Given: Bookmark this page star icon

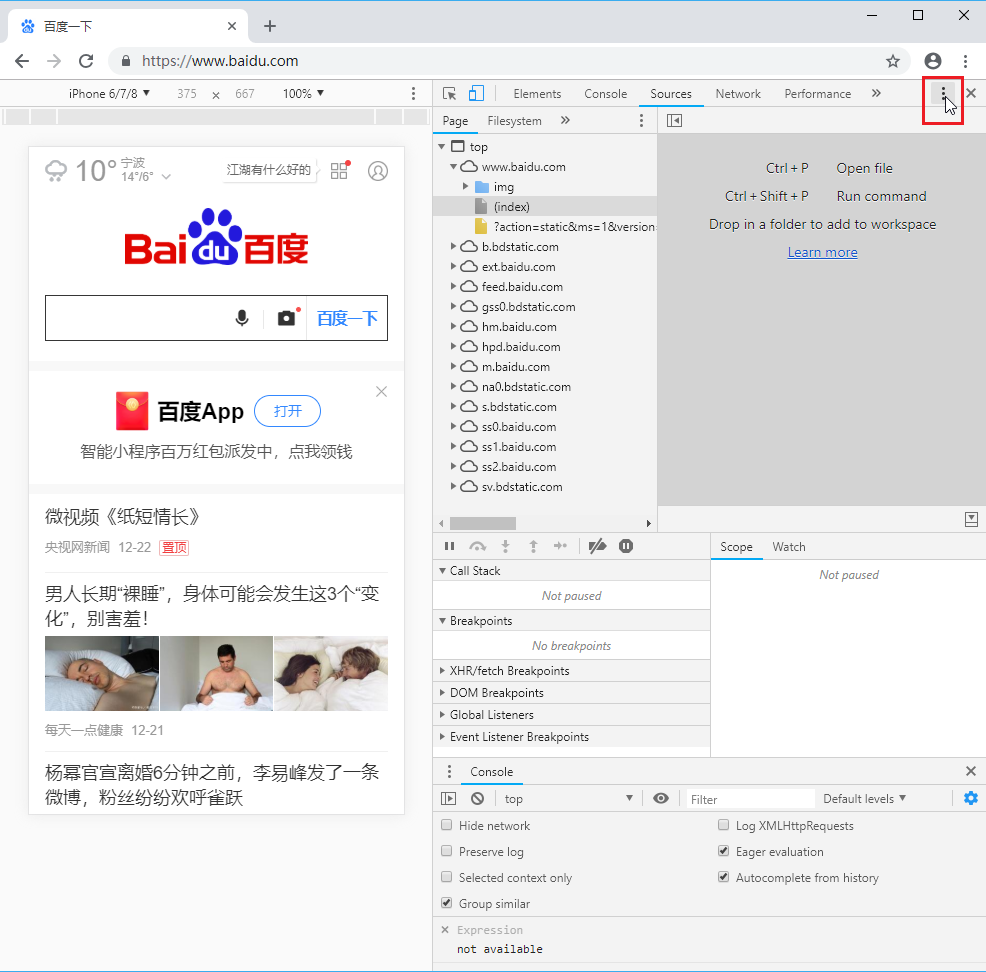Looking at the screenshot, I should [893, 61].
